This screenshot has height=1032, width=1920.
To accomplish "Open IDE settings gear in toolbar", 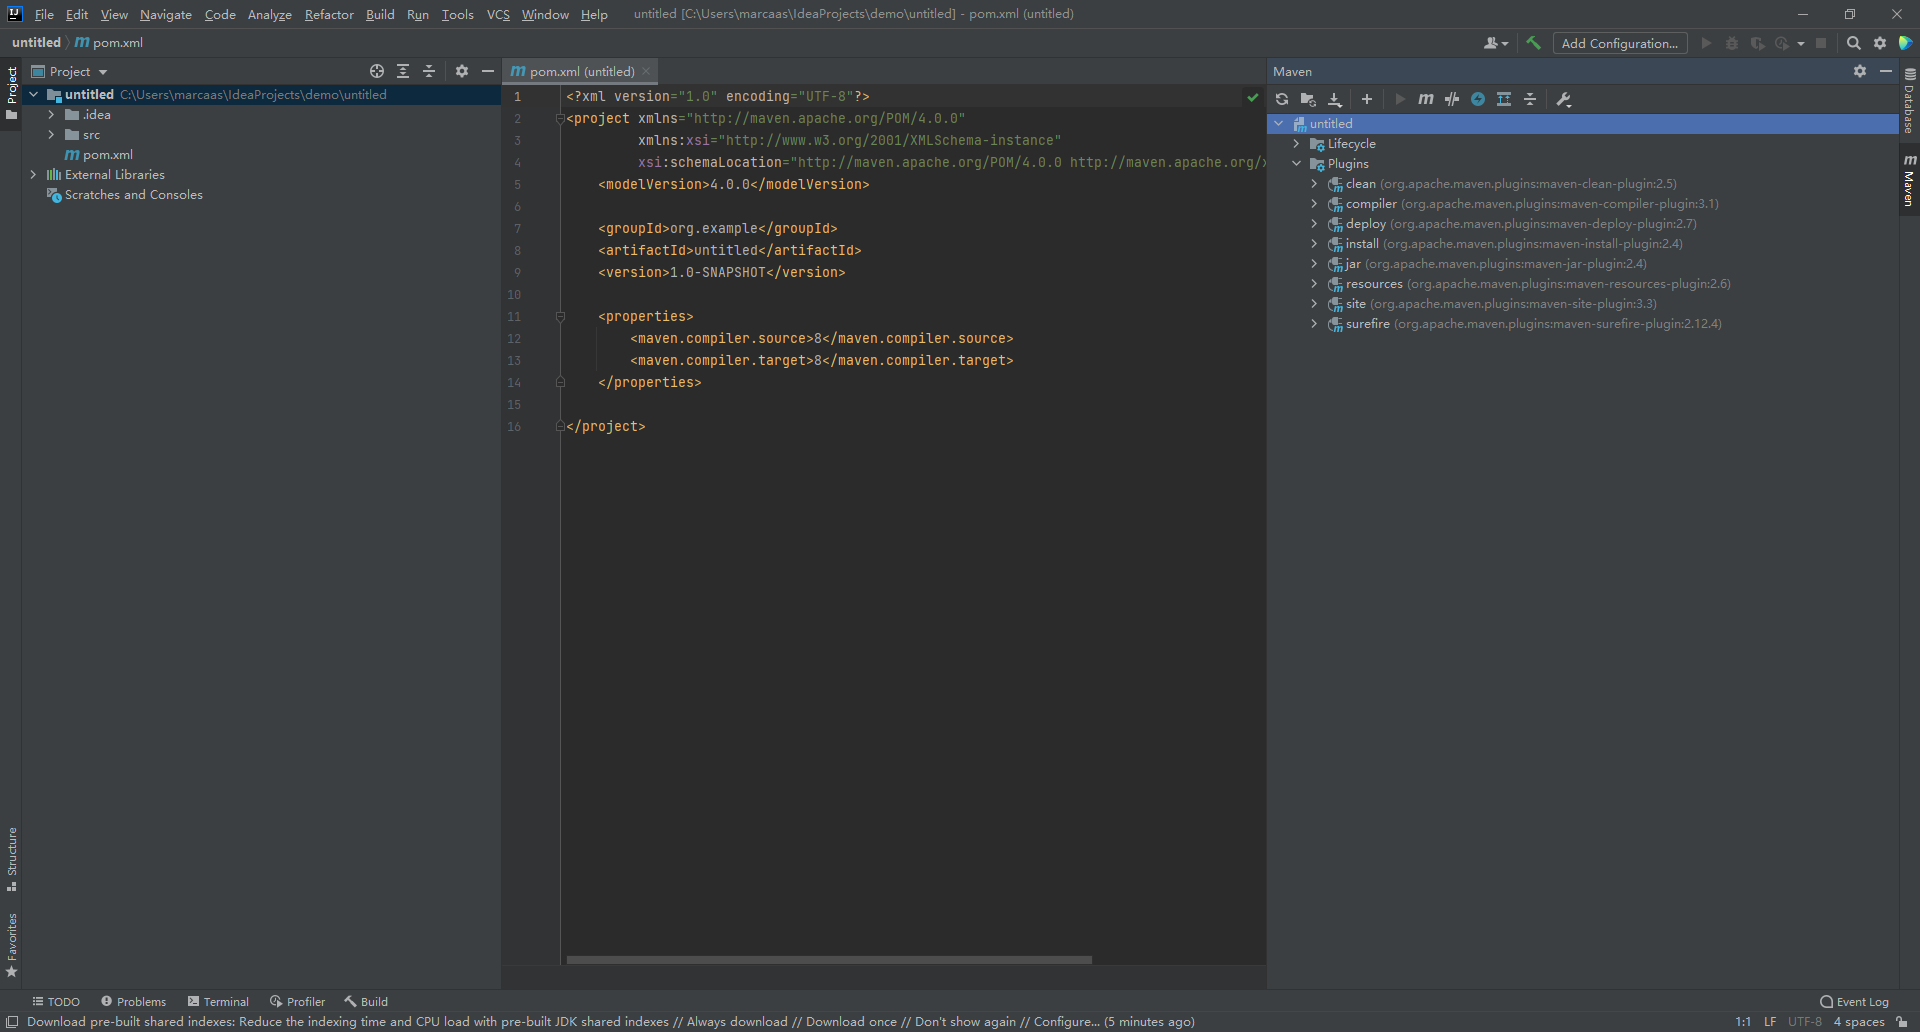I will [x=1880, y=43].
